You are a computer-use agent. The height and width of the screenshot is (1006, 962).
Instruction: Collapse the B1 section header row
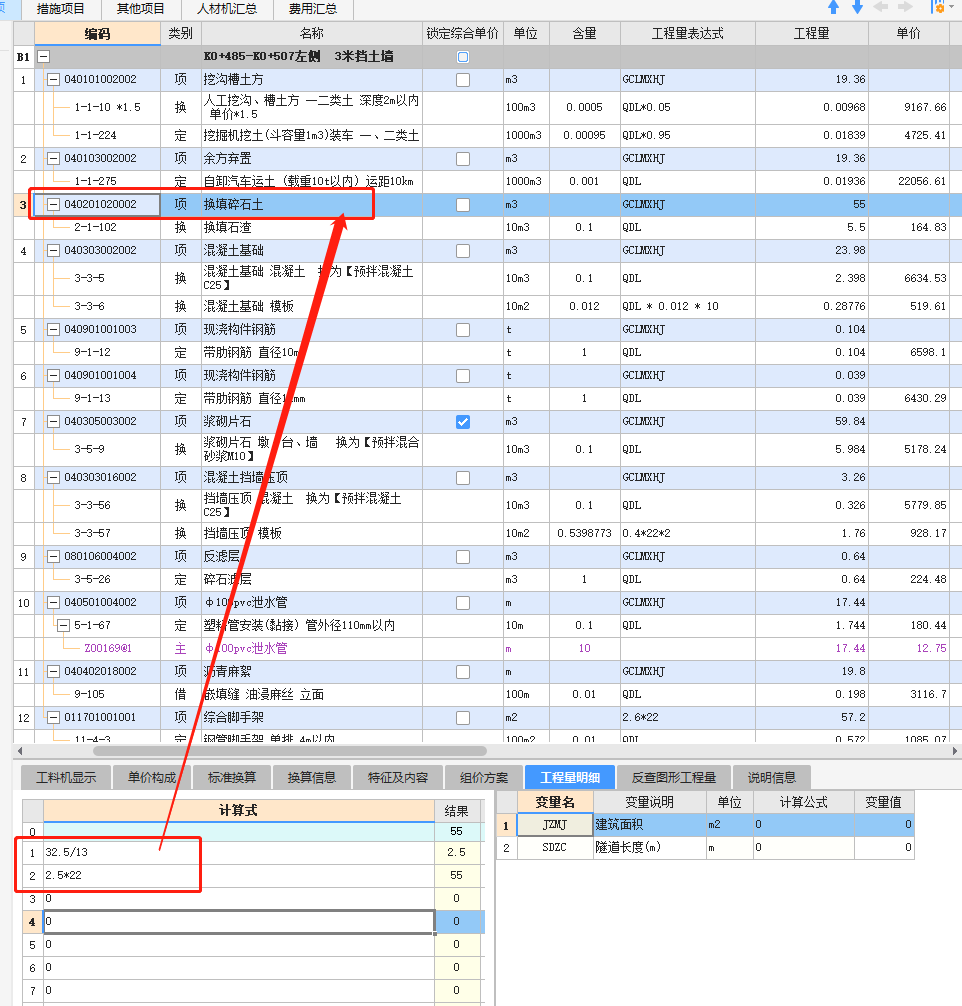click(44, 56)
